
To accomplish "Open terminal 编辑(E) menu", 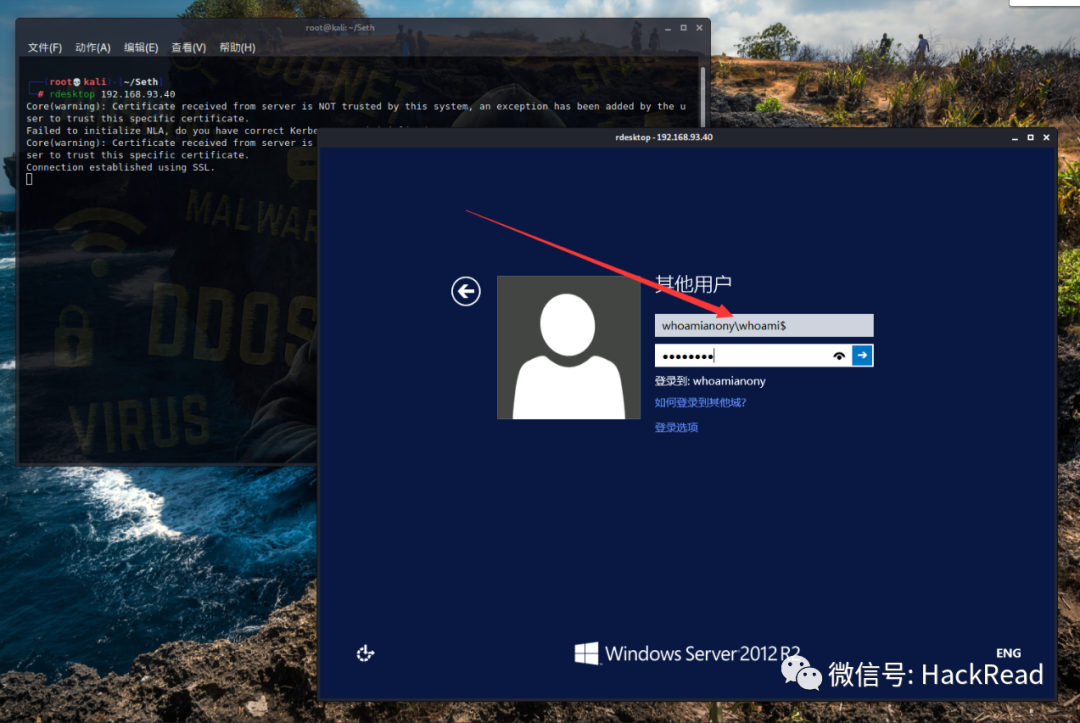I will [x=141, y=48].
